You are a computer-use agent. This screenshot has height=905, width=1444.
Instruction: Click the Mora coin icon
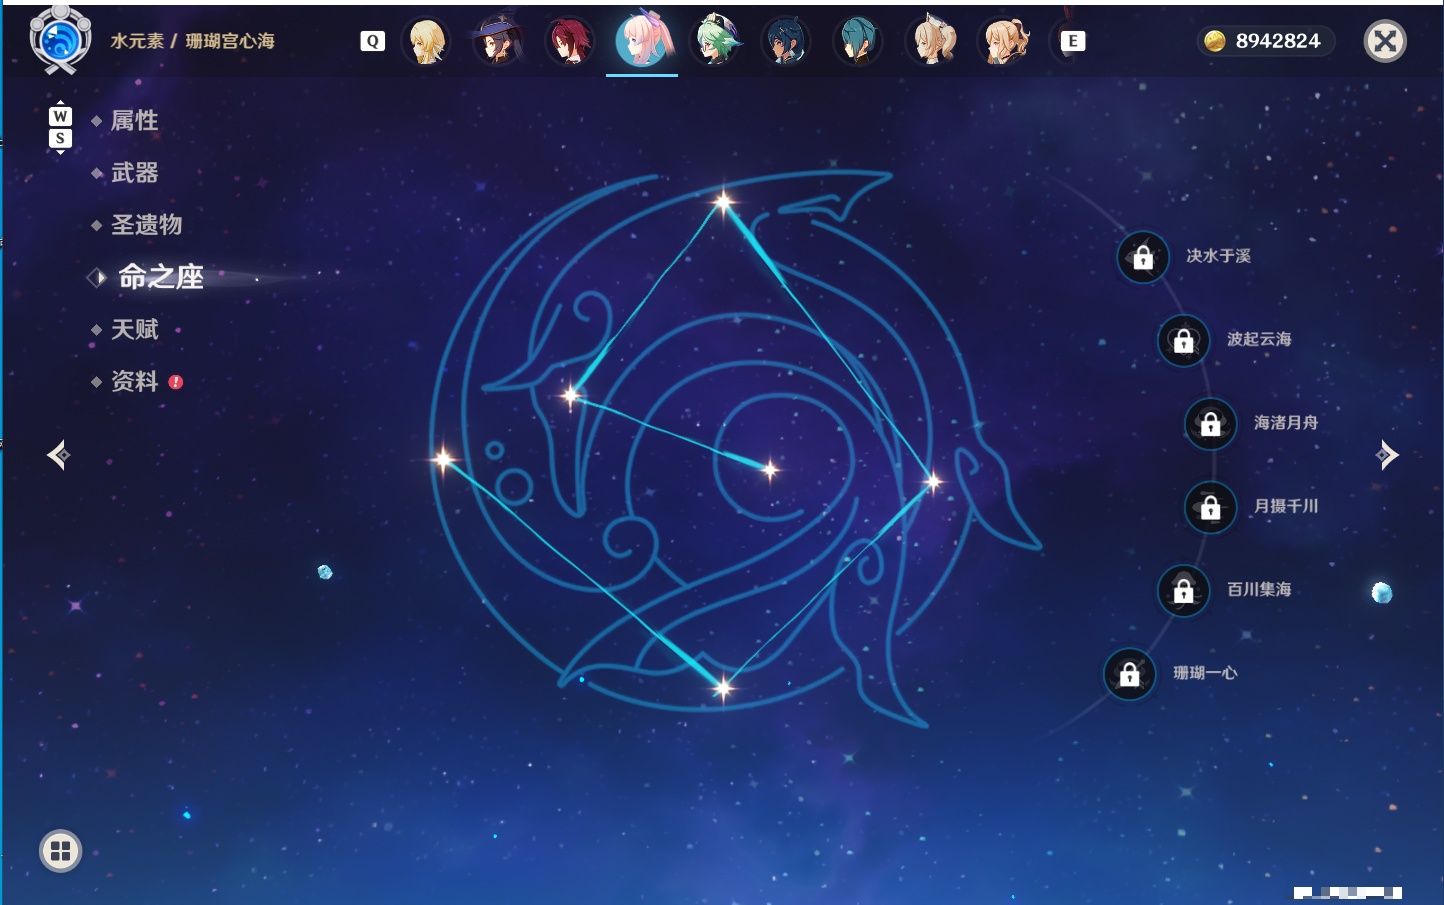pyautogui.click(x=1214, y=41)
